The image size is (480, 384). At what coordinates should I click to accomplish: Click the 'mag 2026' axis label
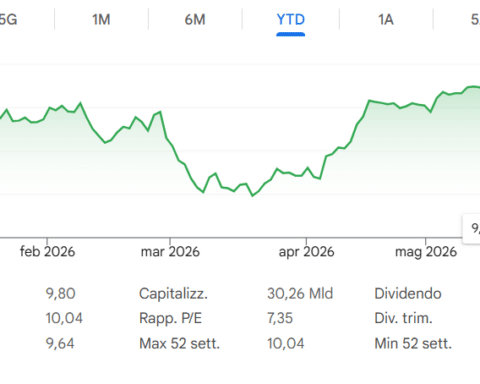coord(426,252)
